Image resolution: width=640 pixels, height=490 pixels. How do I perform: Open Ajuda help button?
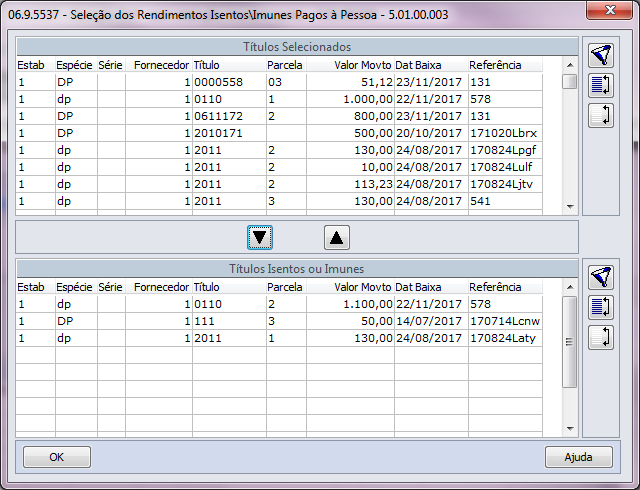point(578,457)
